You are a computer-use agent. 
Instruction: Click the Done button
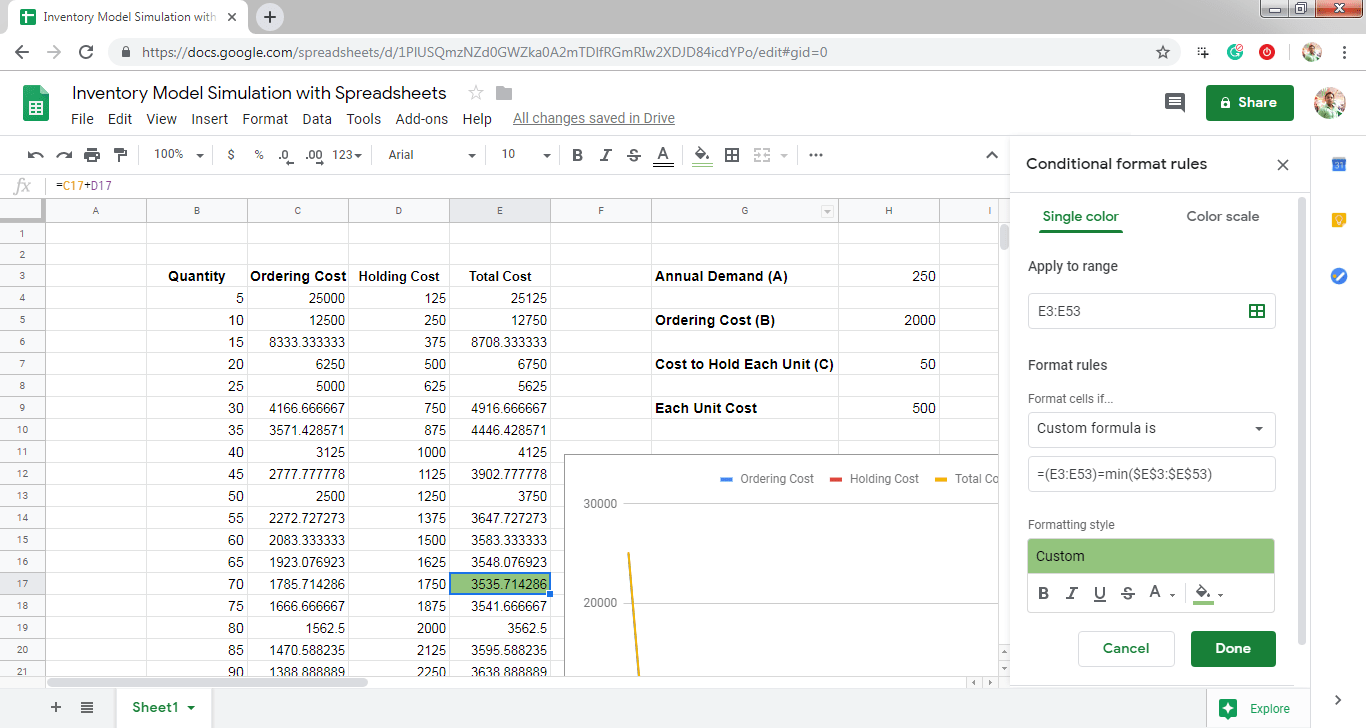click(1233, 648)
